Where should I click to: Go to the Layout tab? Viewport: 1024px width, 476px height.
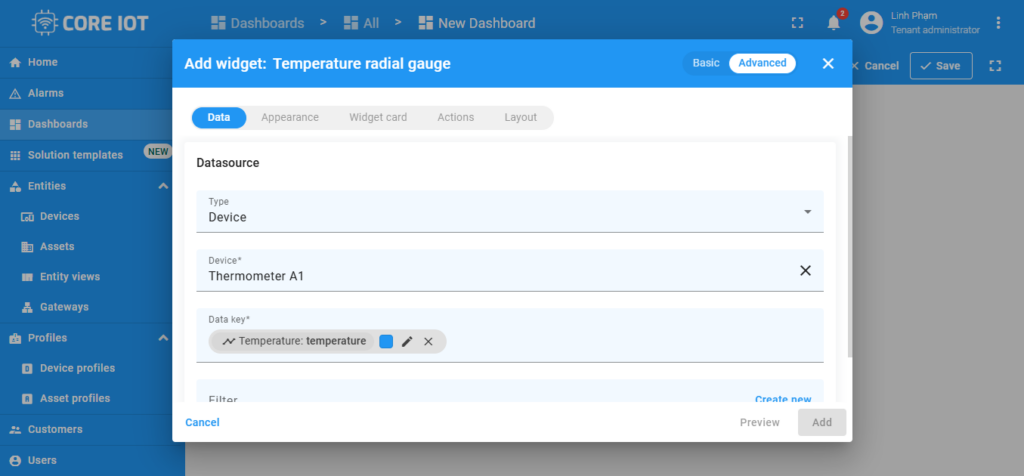coord(520,118)
